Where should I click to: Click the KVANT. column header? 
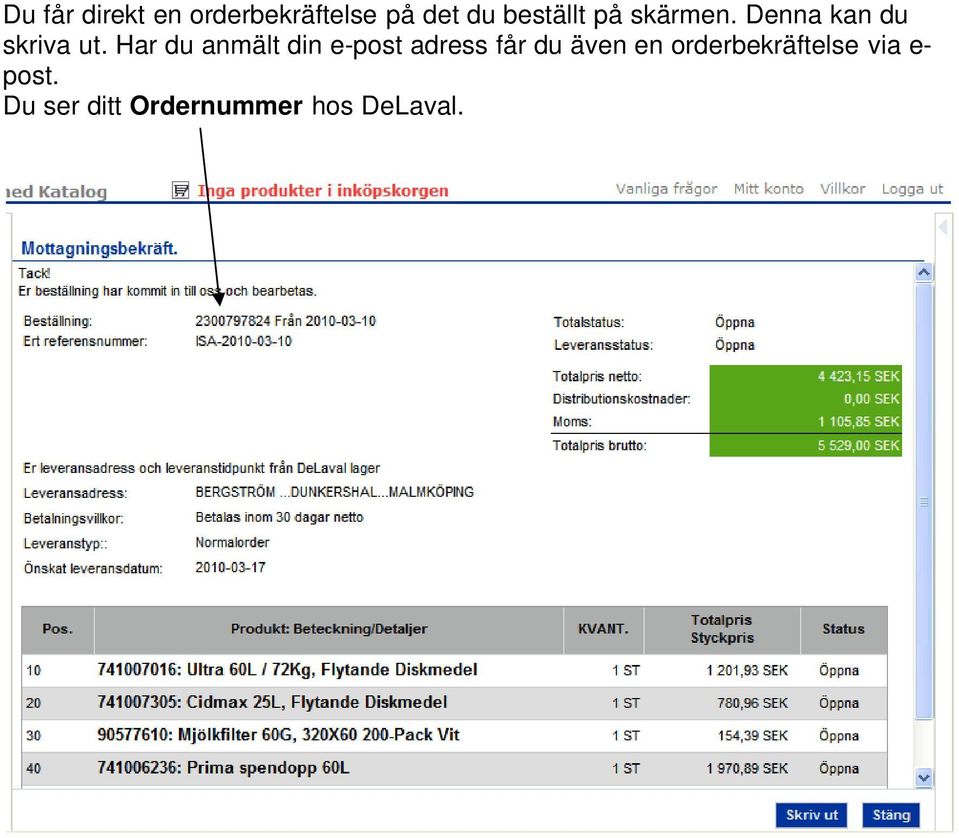pos(603,629)
